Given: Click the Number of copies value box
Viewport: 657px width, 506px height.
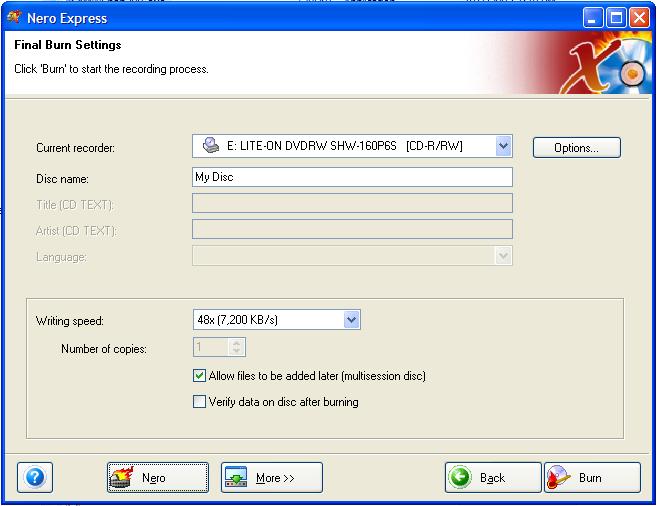Looking at the screenshot, I should 211,347.
